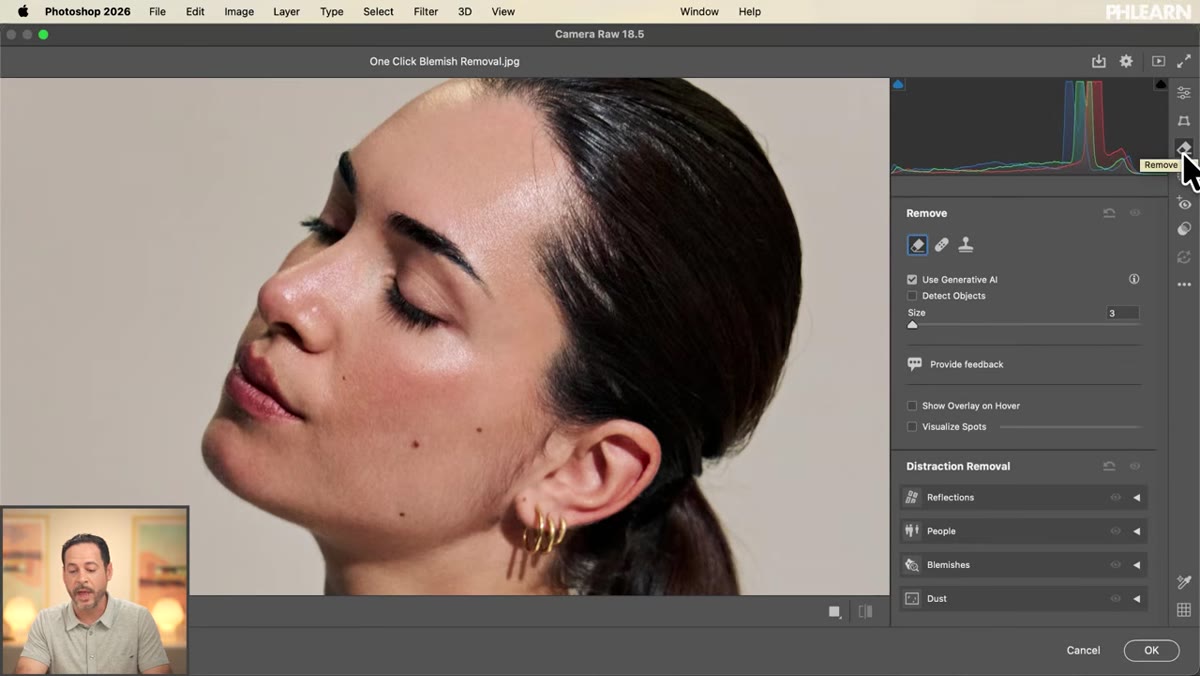Screen dimensions: 1200x676
Task: Open Camera Raw preferences gear
Action: (1126, 61)
